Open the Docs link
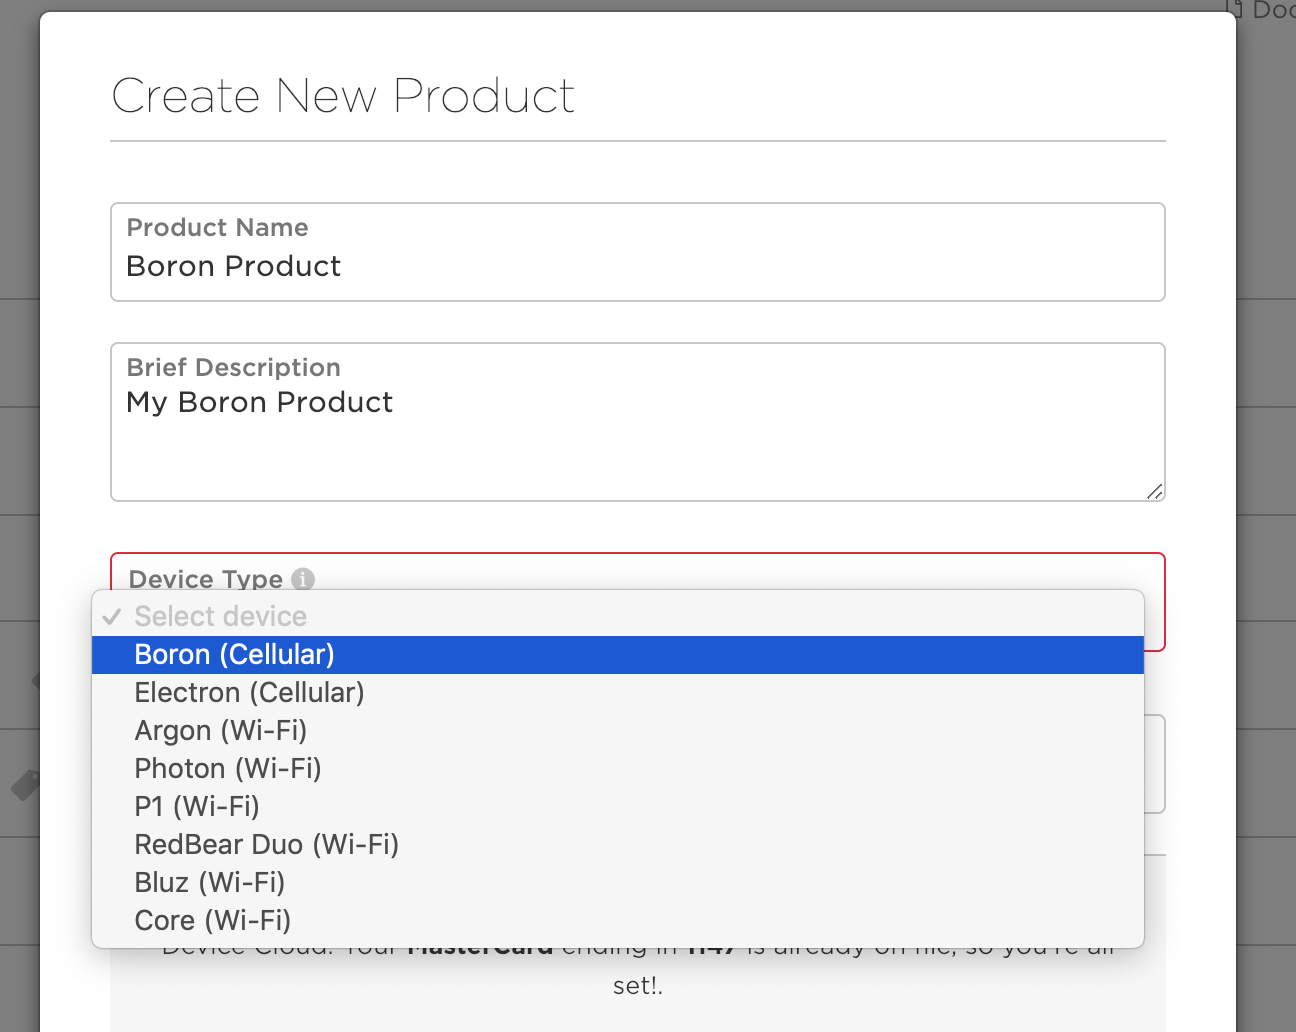The image size is (1296, 1032). point(1272,10)
